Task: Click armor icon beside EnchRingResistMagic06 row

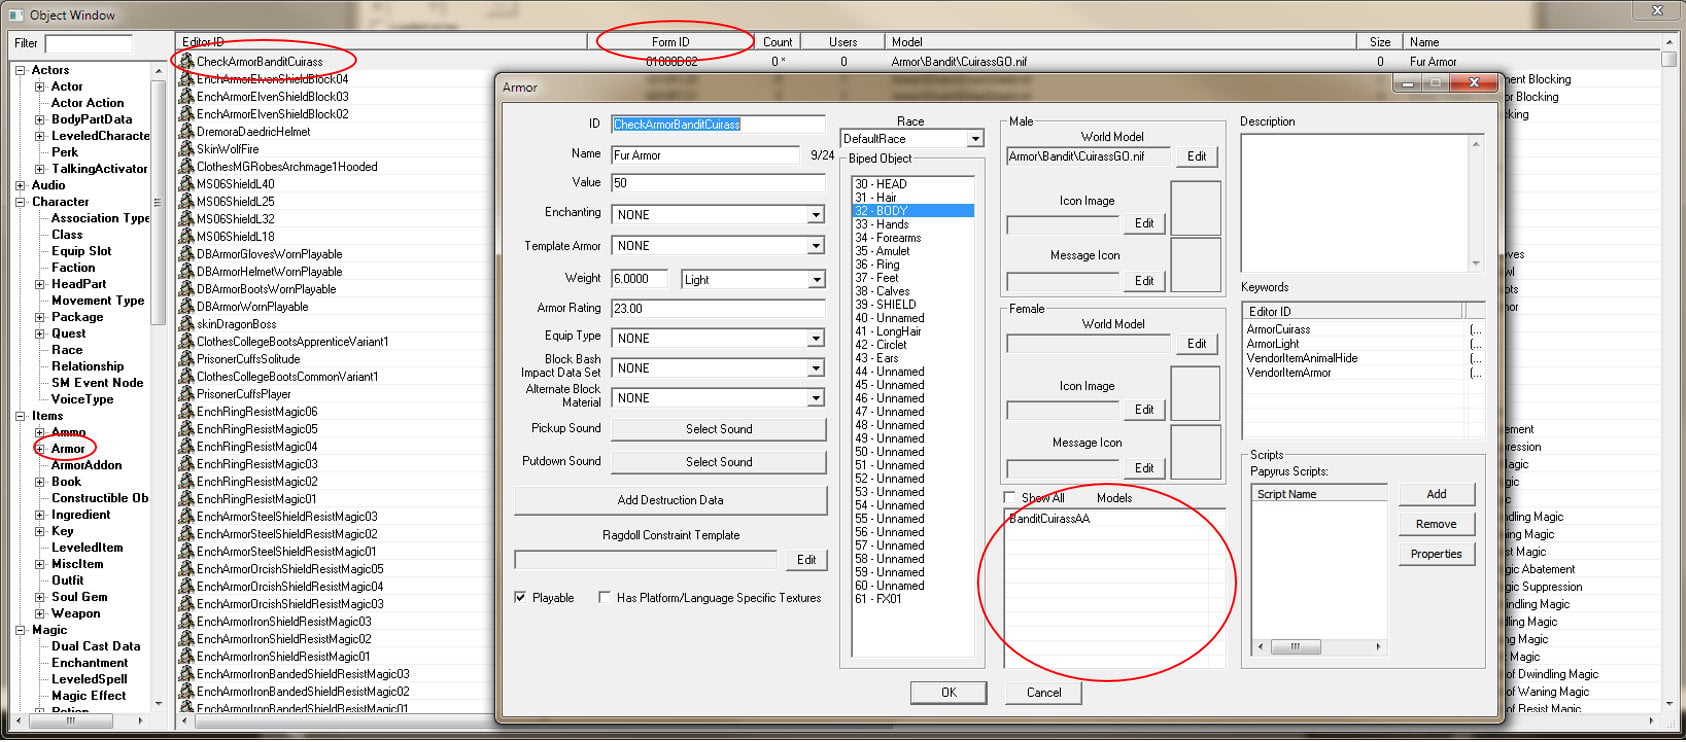Action: [x=186, y=411]
